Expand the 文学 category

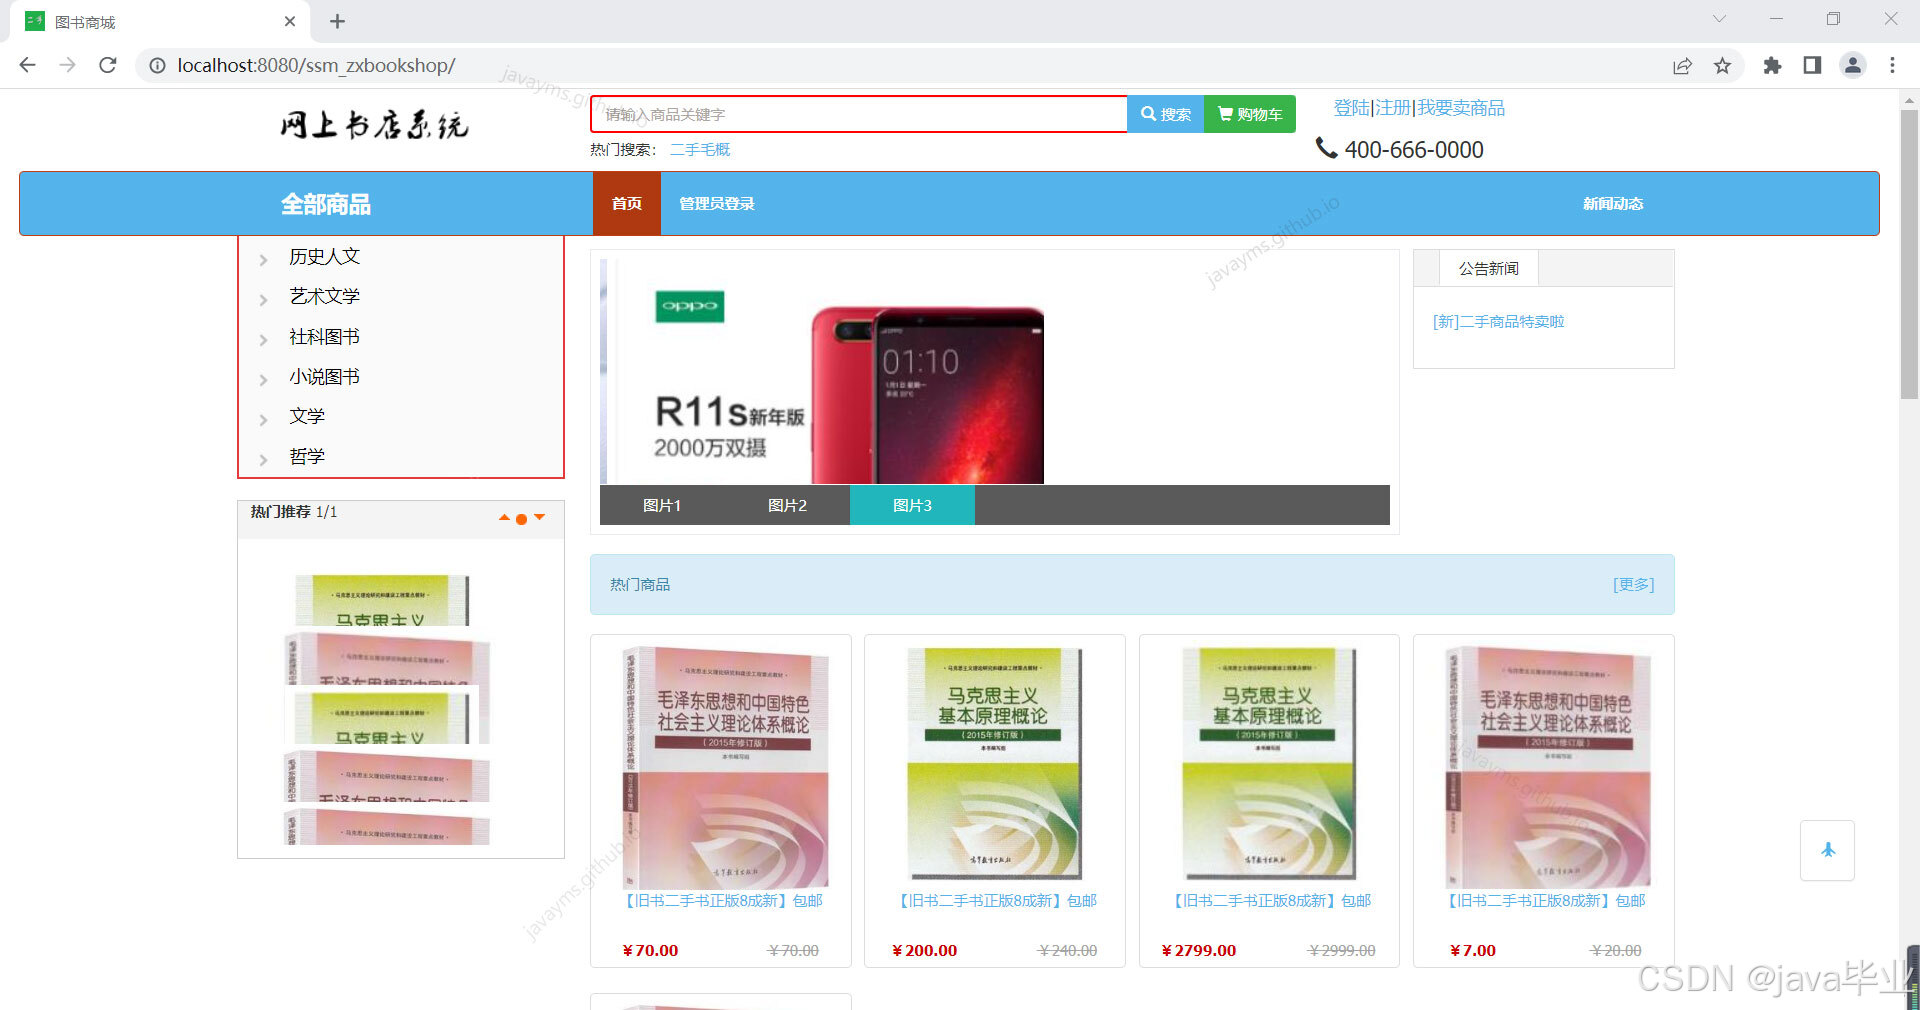point(307,417)
